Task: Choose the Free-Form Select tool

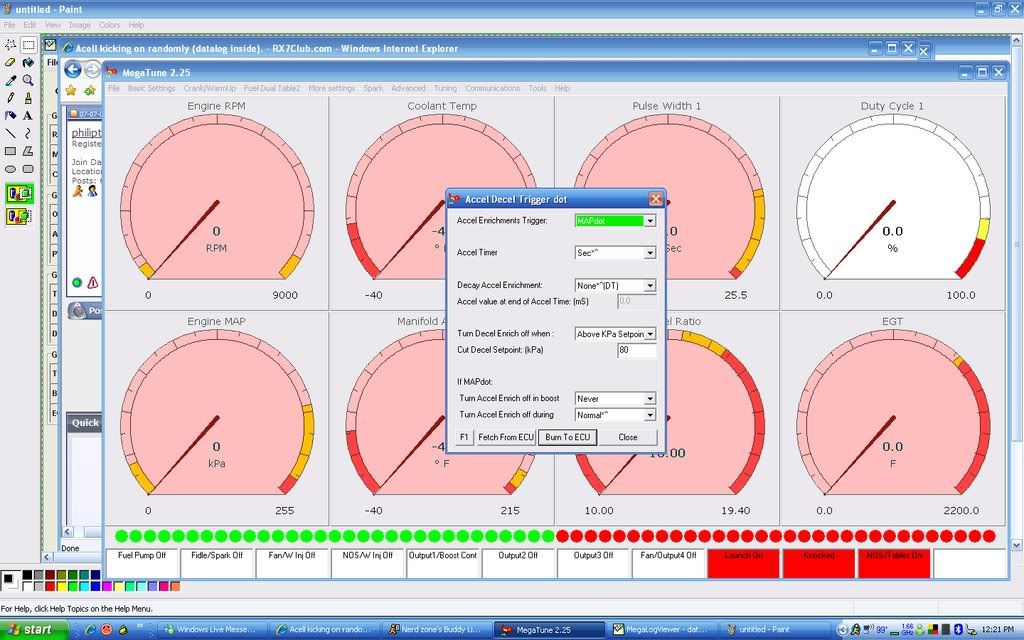Action: tap(10, 44)
